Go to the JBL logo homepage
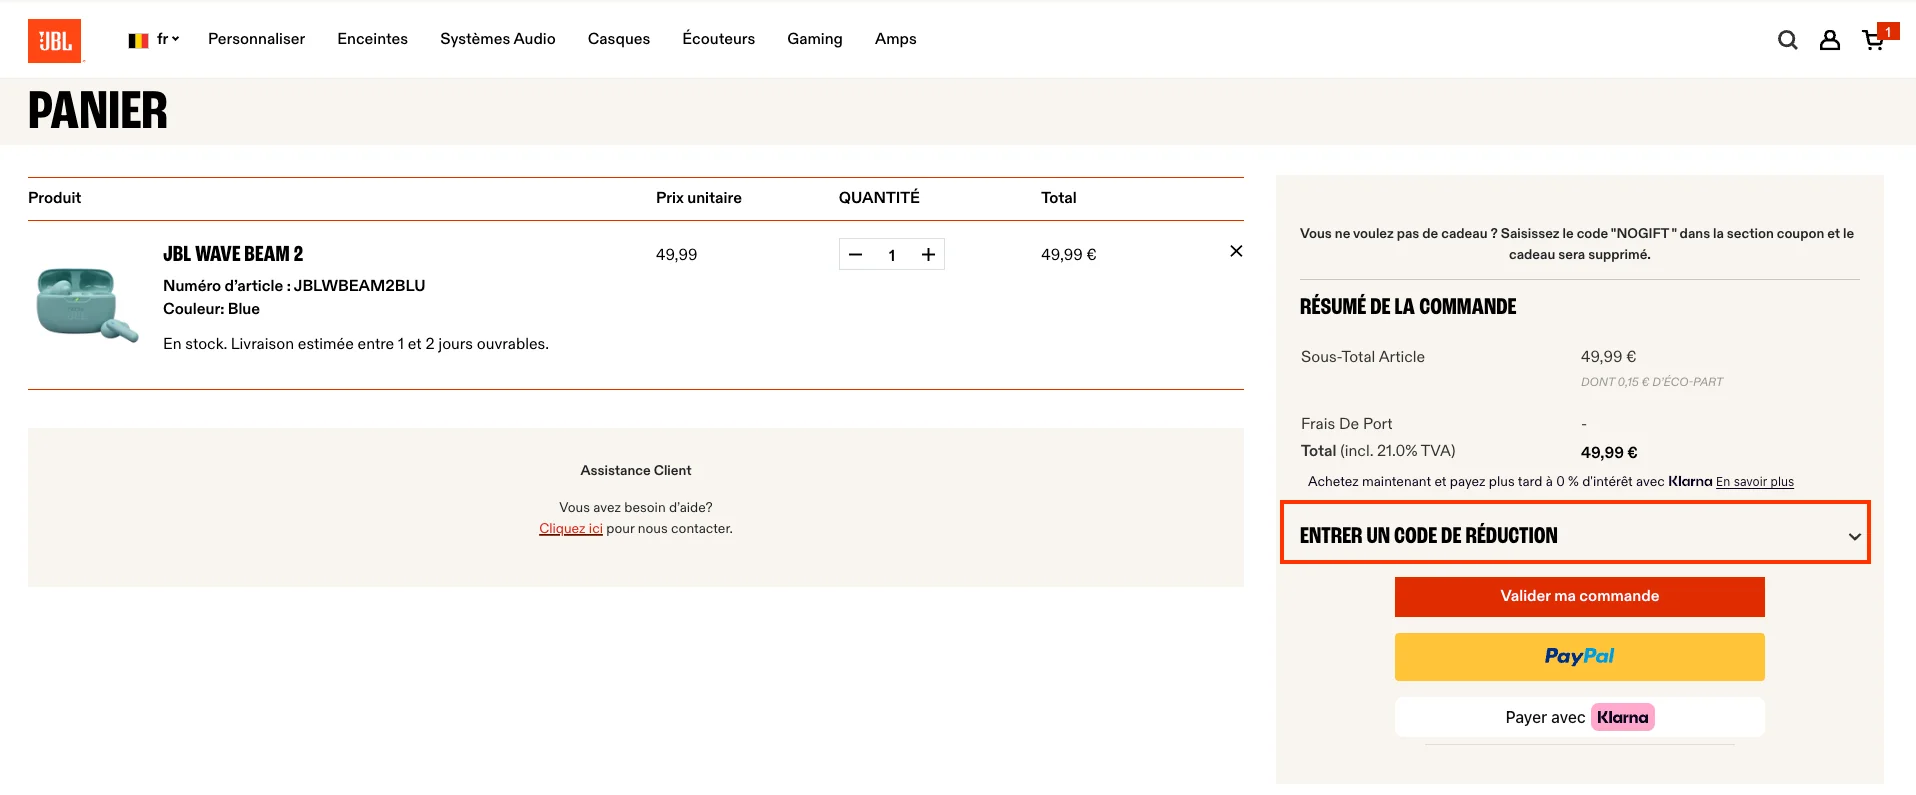 [x=55, y=41]
